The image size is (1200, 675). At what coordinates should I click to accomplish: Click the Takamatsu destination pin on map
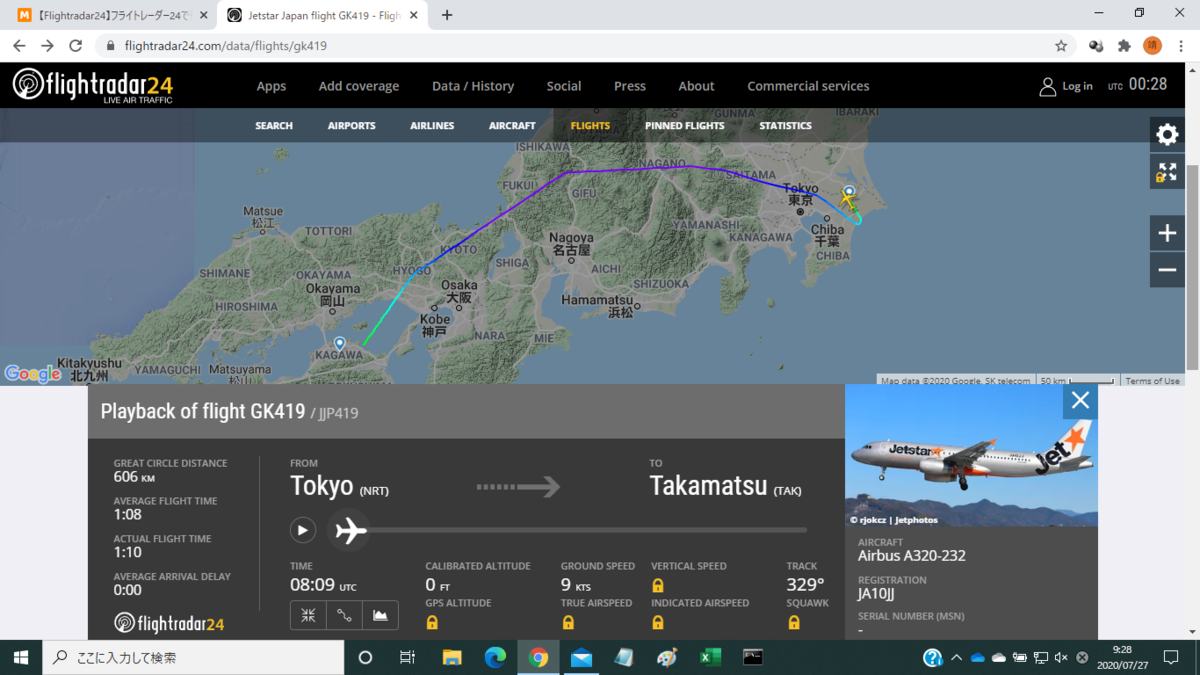click(x=340, y=344)
